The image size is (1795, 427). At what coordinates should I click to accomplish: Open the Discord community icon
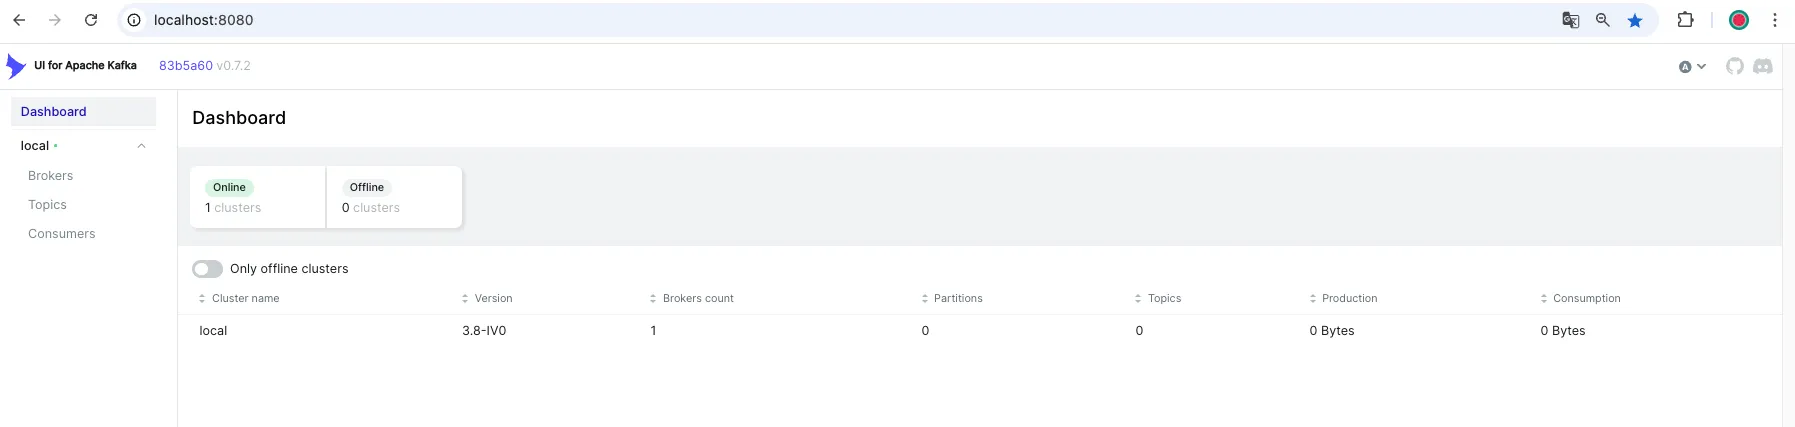coord(1763,66)
